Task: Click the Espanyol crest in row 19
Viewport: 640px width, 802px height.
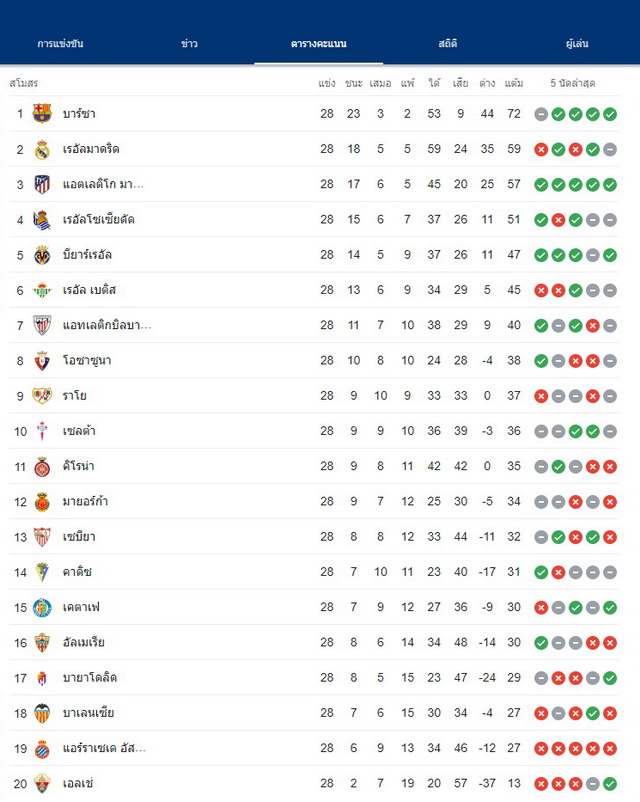Action: coord(42,749)
